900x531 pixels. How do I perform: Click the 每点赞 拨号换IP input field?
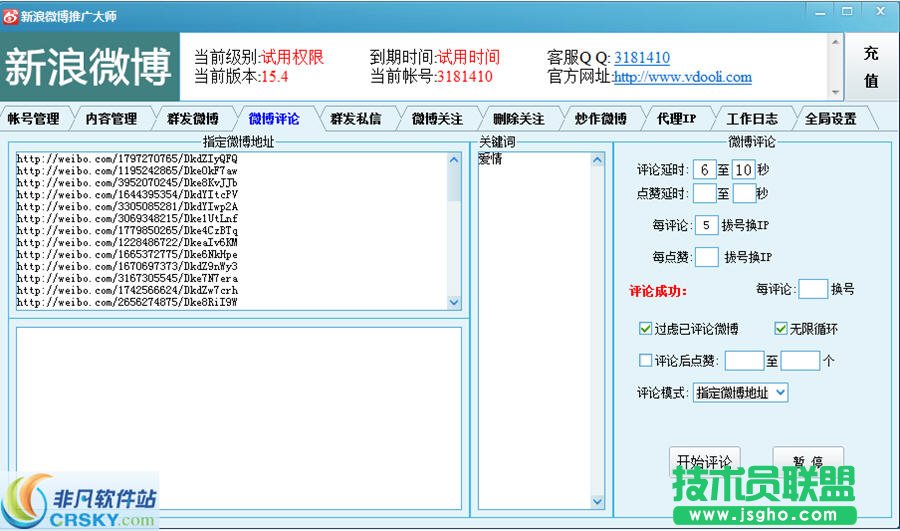click(707, 257)
